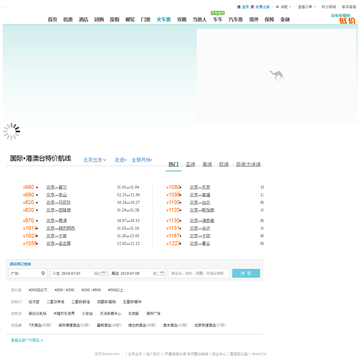
Task: Expand the 查看订单 dropdown in top bar
Action: [307, 7]
